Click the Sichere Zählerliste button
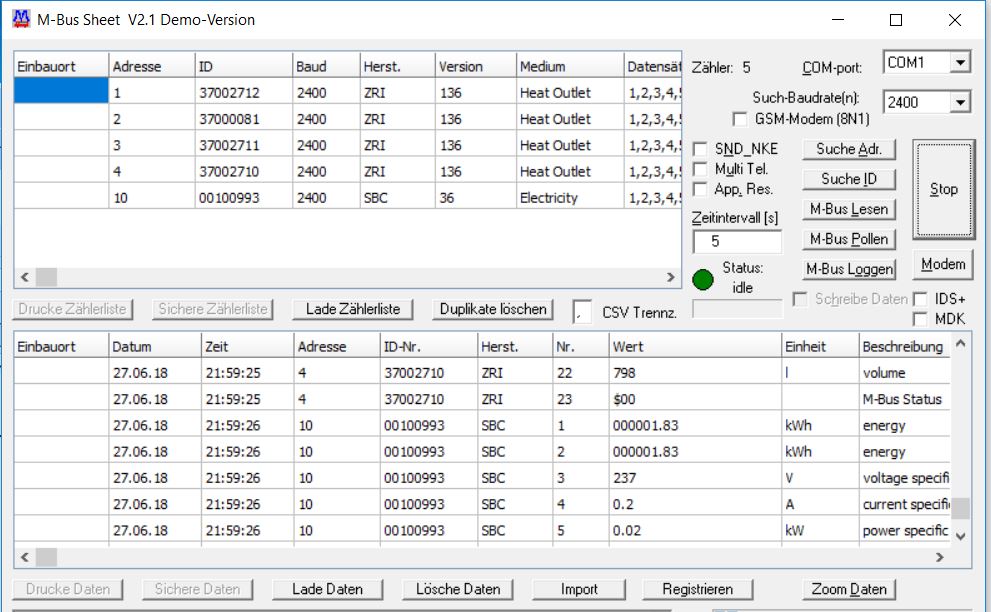This screenshot has width=991, height=612. [x=213, y=309]
